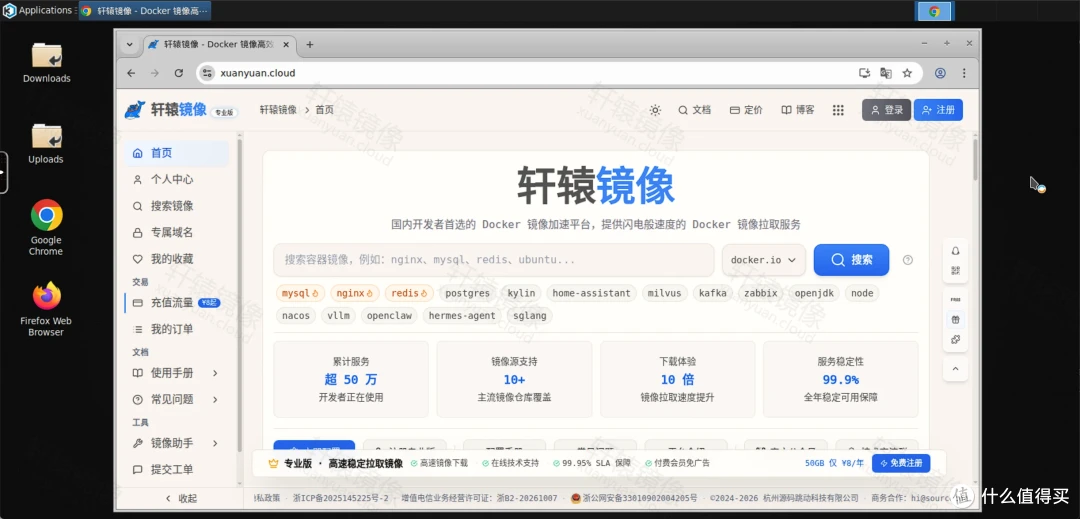Select the redis hot tag
The height and width of the screenshot is (519, 1080).
tap(409, 293)
